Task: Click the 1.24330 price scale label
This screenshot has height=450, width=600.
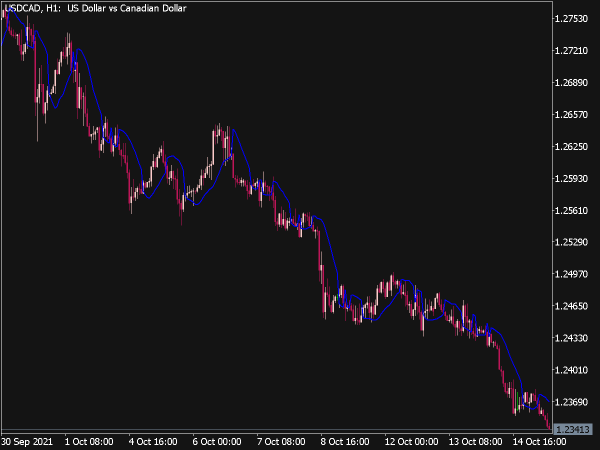Action: tap(571, 338)
